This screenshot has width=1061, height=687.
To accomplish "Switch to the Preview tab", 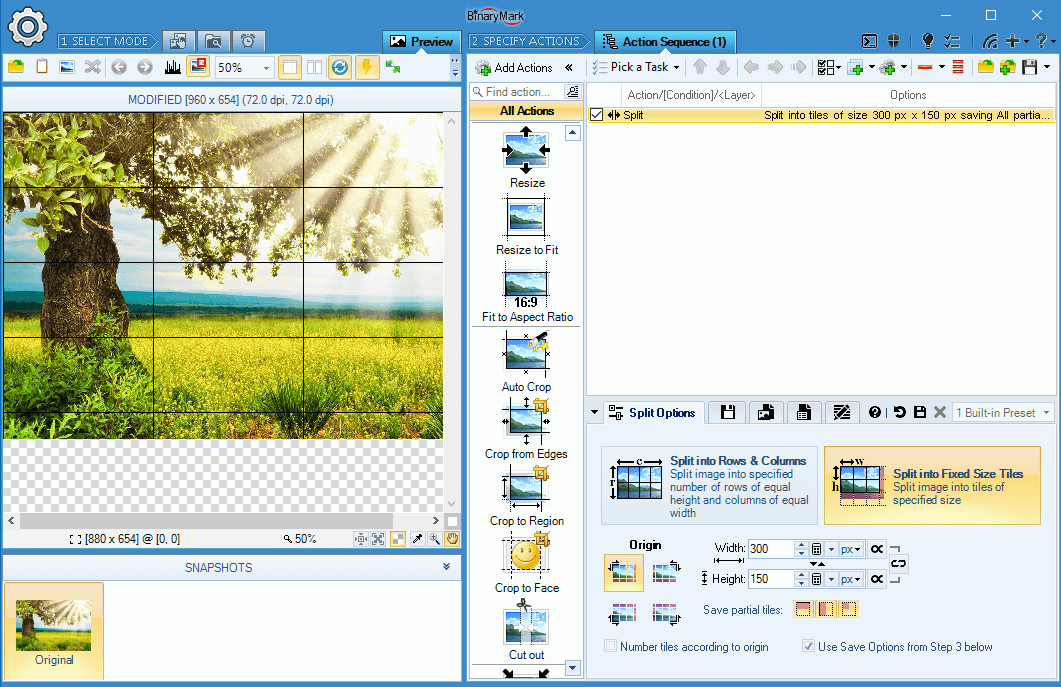I will [x=420, y=41].
